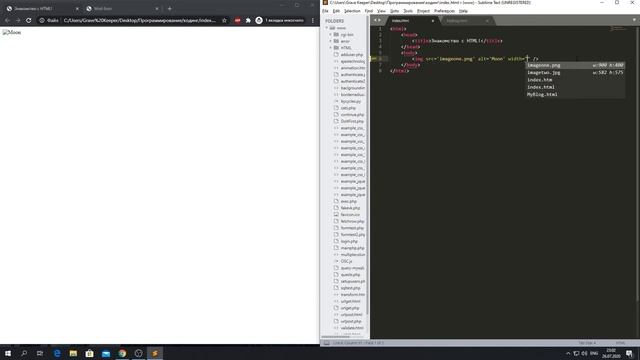Open the Project menu
This screenshot has width=640, height=360.
point(423,11)
